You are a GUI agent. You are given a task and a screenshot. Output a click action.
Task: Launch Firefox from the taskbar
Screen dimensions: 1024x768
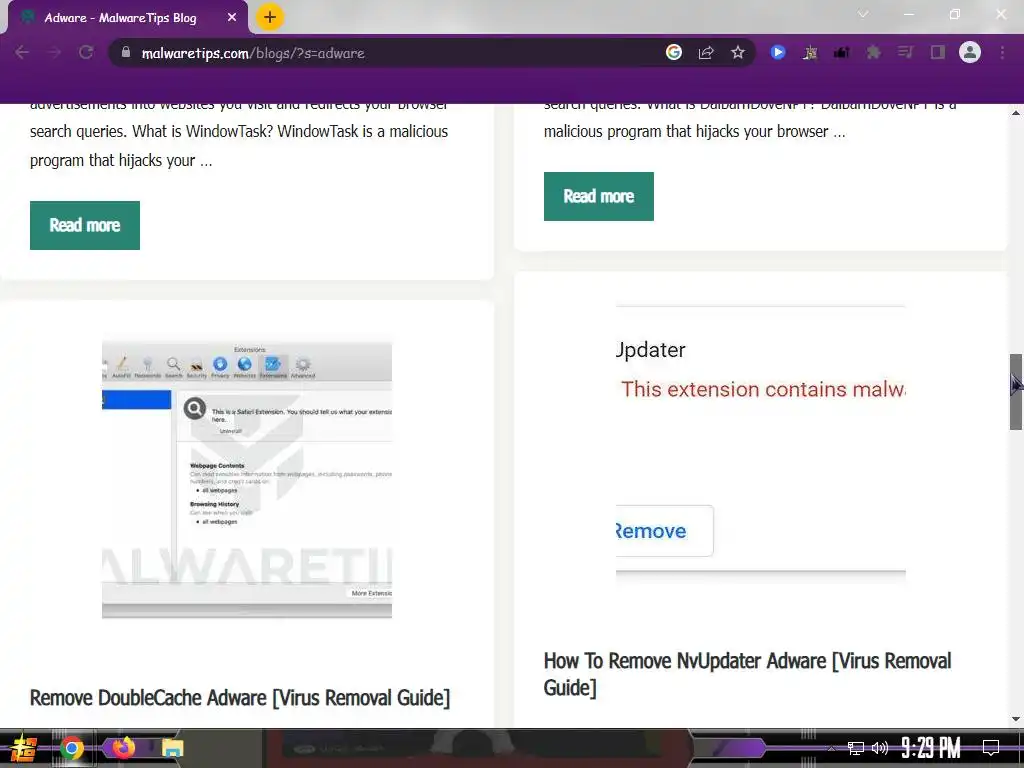[123, 747]
